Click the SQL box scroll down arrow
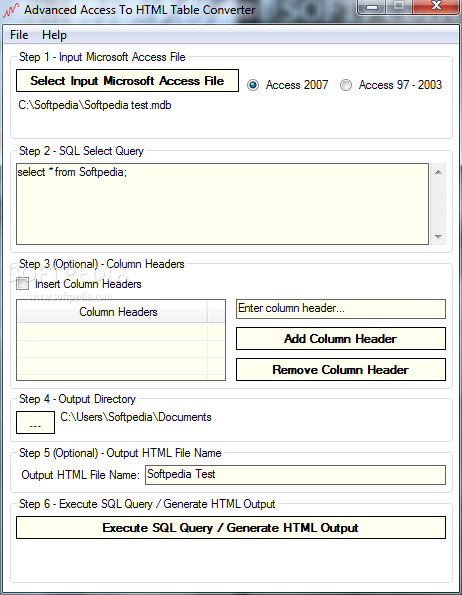The width and height of the screenshot is (462, 595). [438, 237]
